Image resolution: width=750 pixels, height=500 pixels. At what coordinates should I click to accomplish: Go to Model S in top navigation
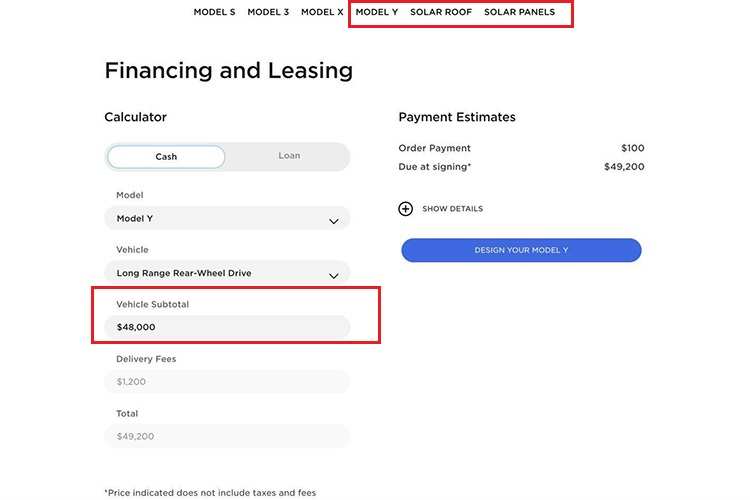[214, 13]
